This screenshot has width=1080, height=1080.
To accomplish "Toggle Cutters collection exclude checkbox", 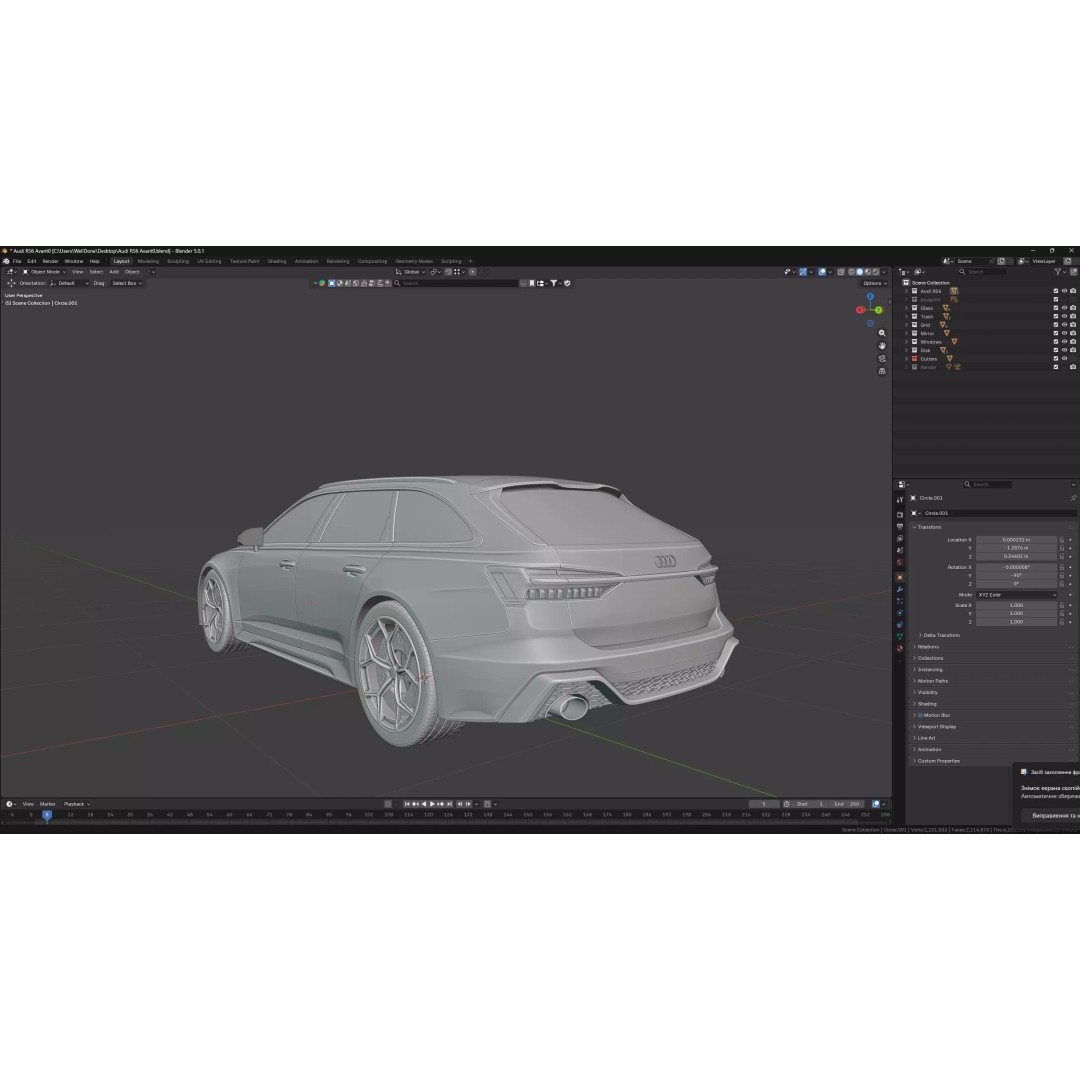I will (1056, 358).
